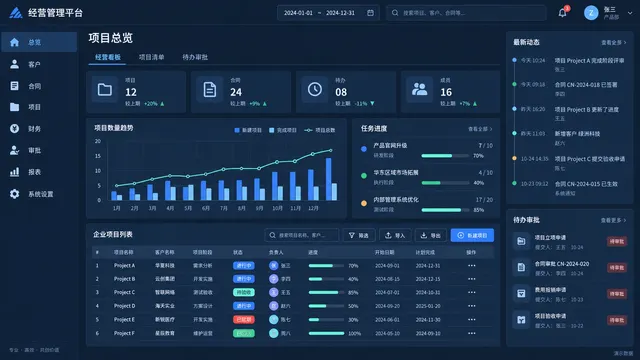Viewport: 640px width, 360px height.
Task: Click the Project D row name
Action: pyautogui.click(x=124, y=306)
